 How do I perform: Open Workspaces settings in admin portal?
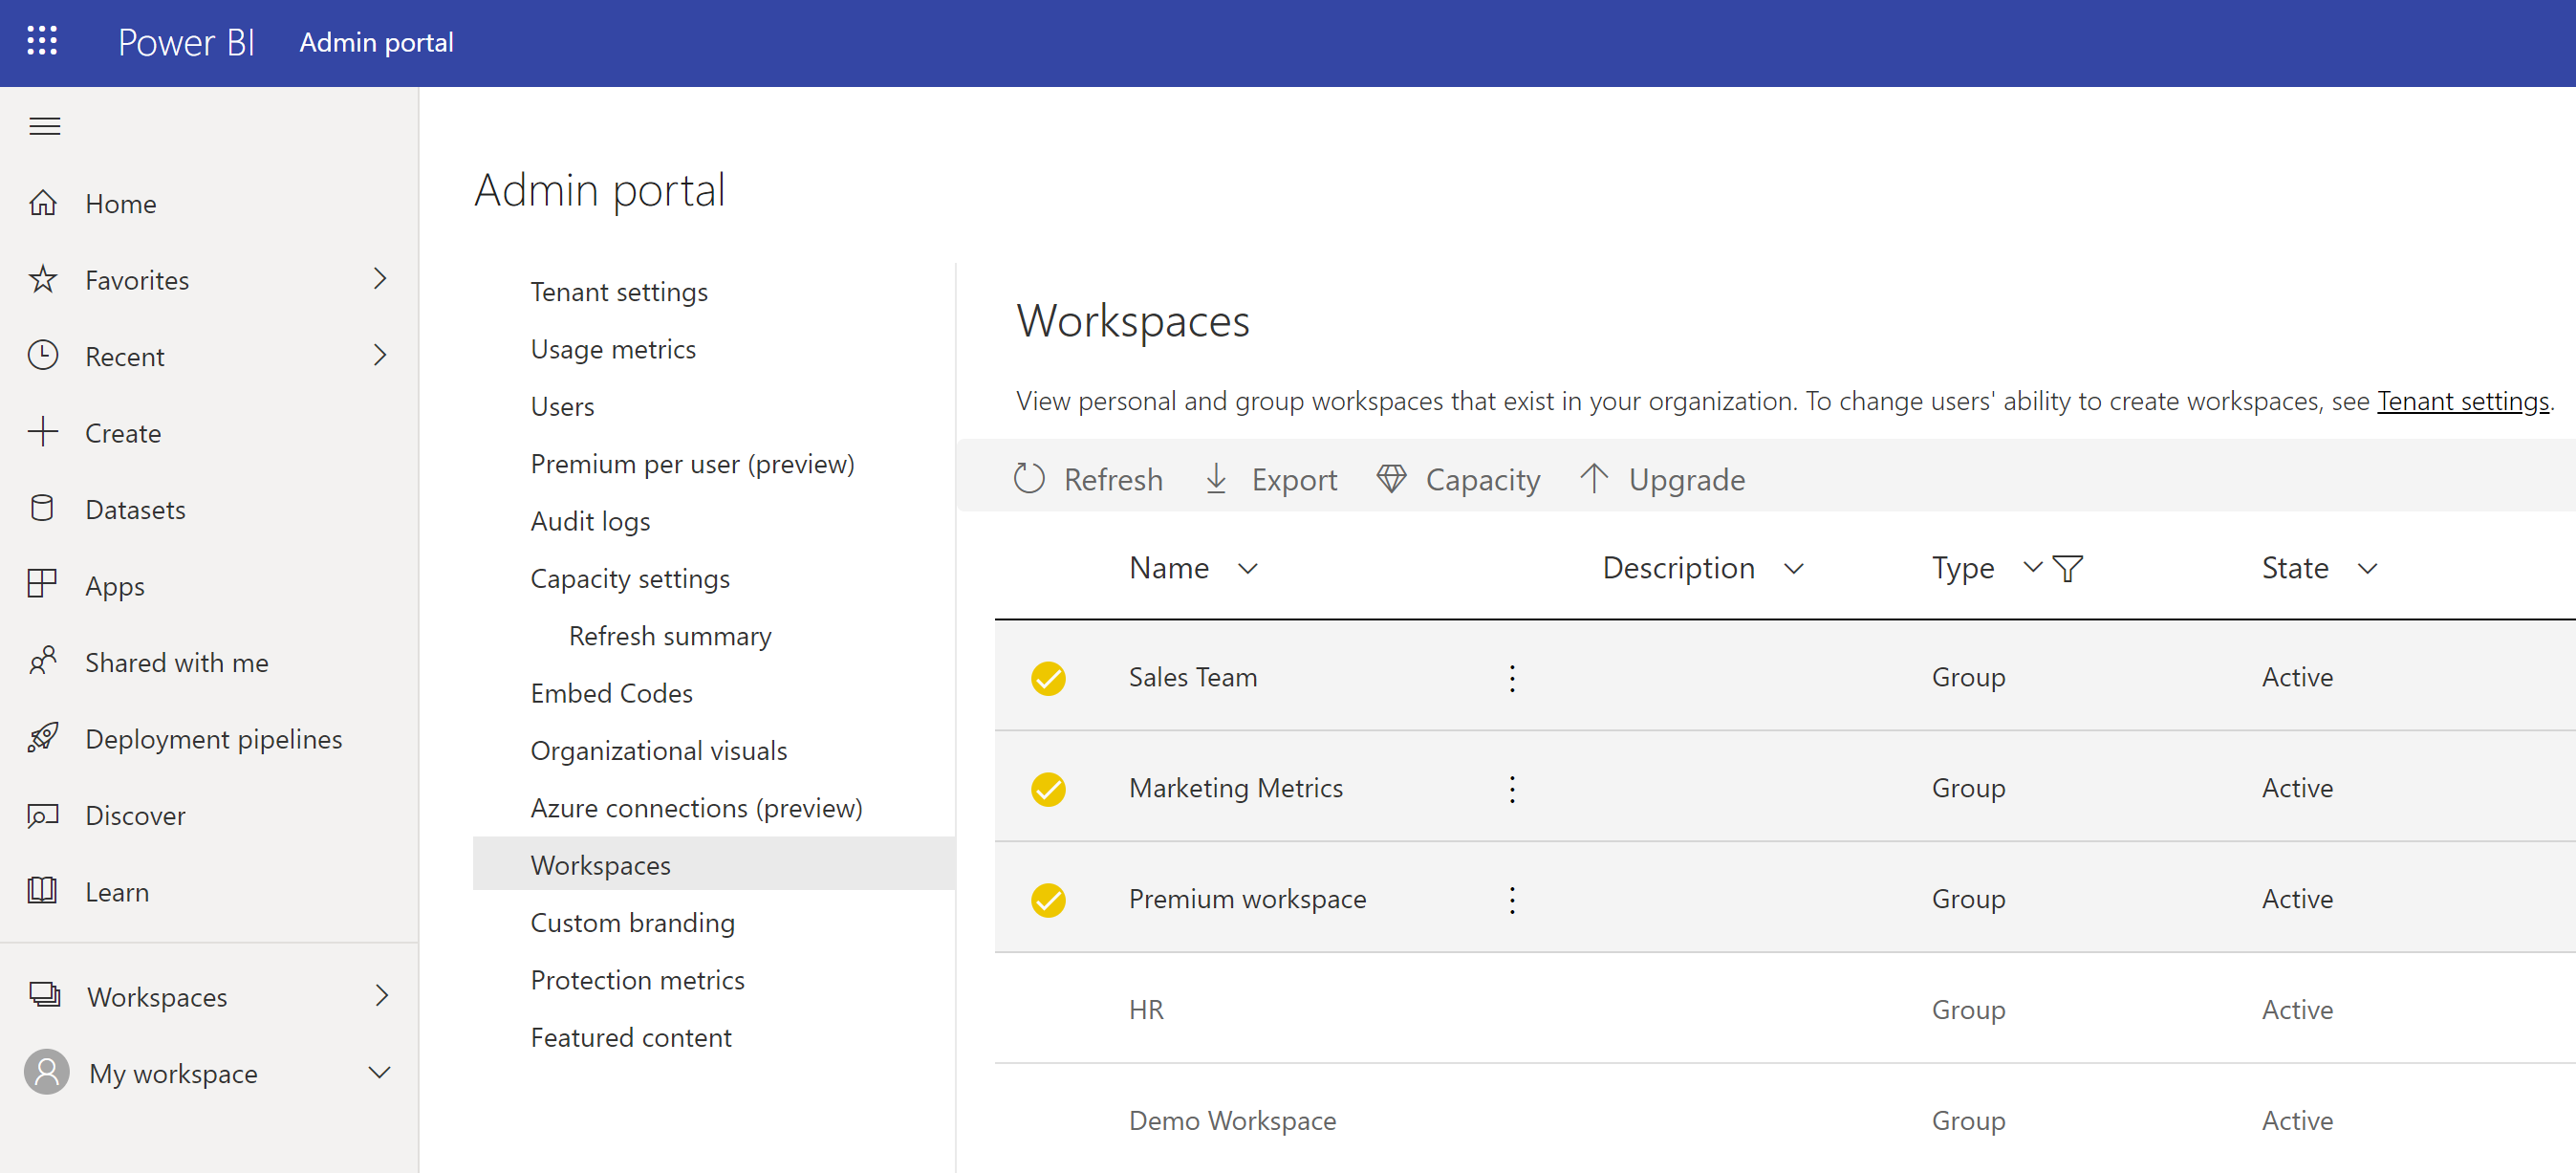(x=599, y=864)
